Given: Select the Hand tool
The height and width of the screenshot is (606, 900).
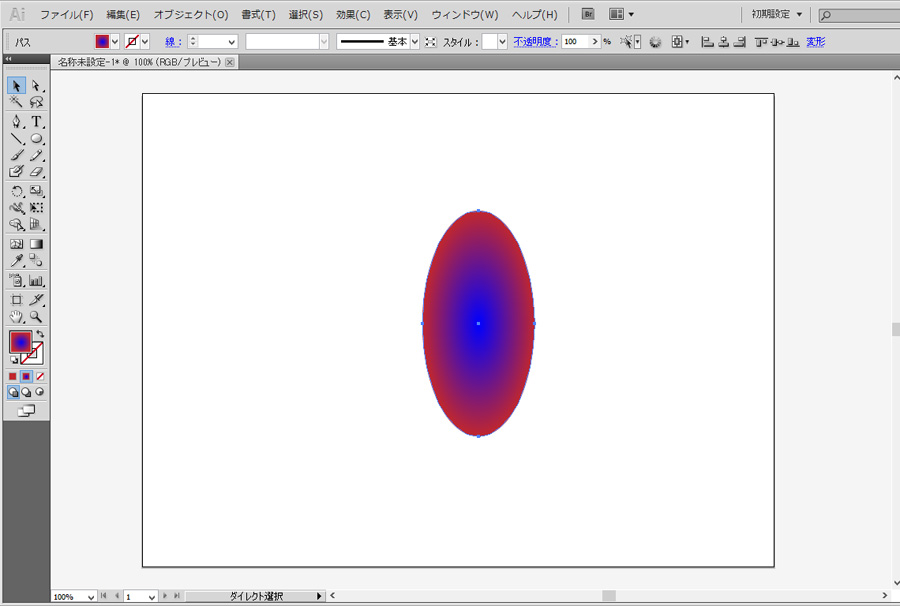Looking at the screenshot, I should point(16,316).
